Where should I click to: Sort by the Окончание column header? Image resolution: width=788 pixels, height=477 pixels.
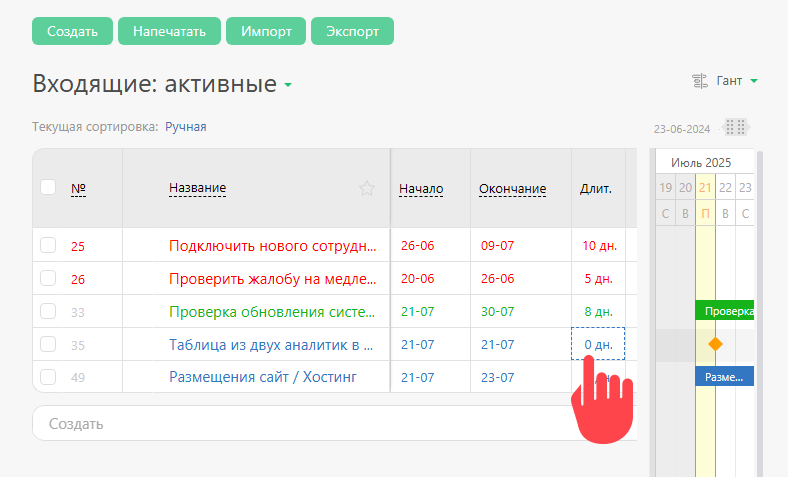pos(513,189)
